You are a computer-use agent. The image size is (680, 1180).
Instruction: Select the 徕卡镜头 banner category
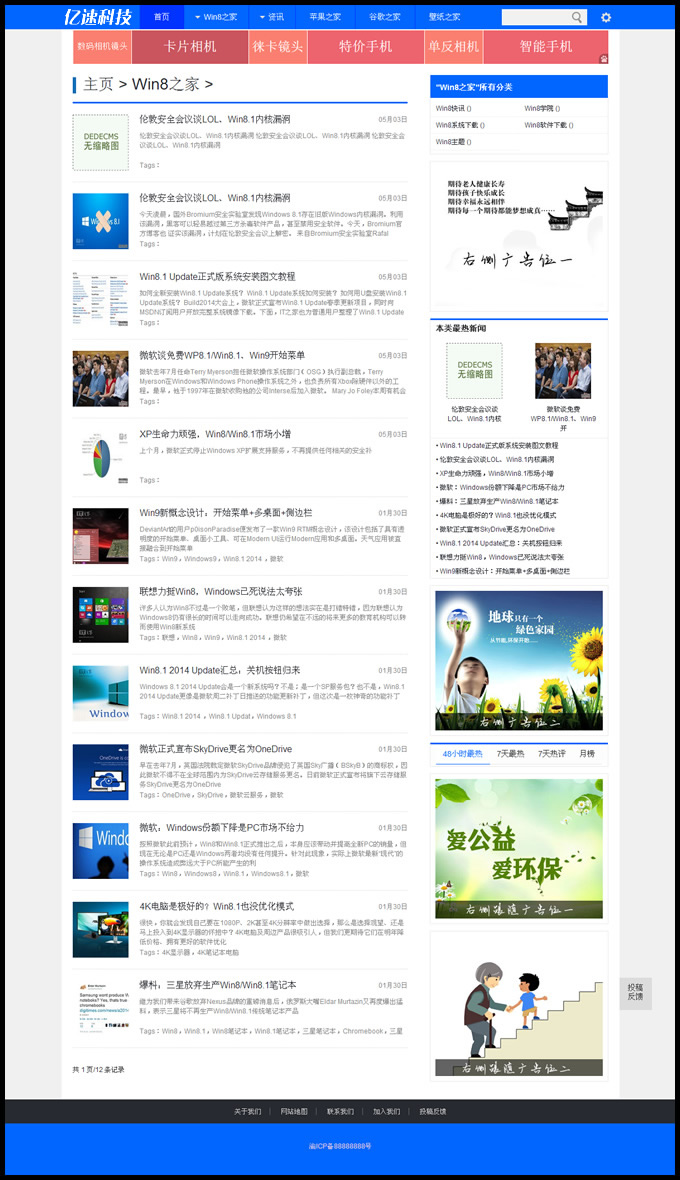click(x=278, y=47)
